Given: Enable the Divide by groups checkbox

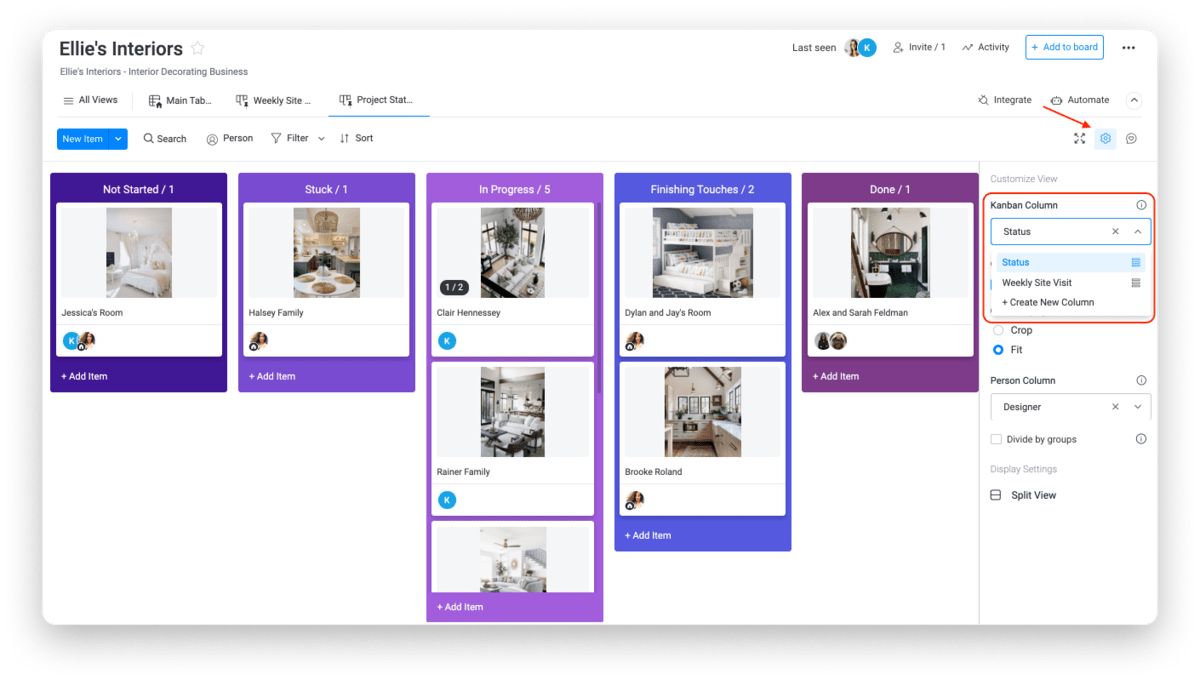Looking at the screenshot, I should pyautogui.click(x=996, y=439).
